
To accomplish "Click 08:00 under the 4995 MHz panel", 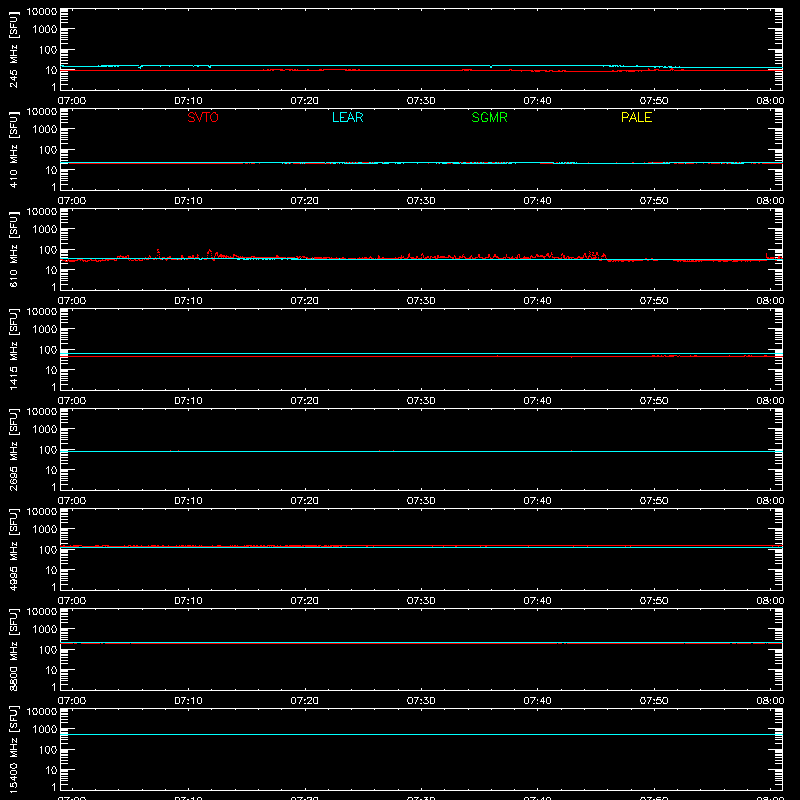I will [x=770, y=601].
